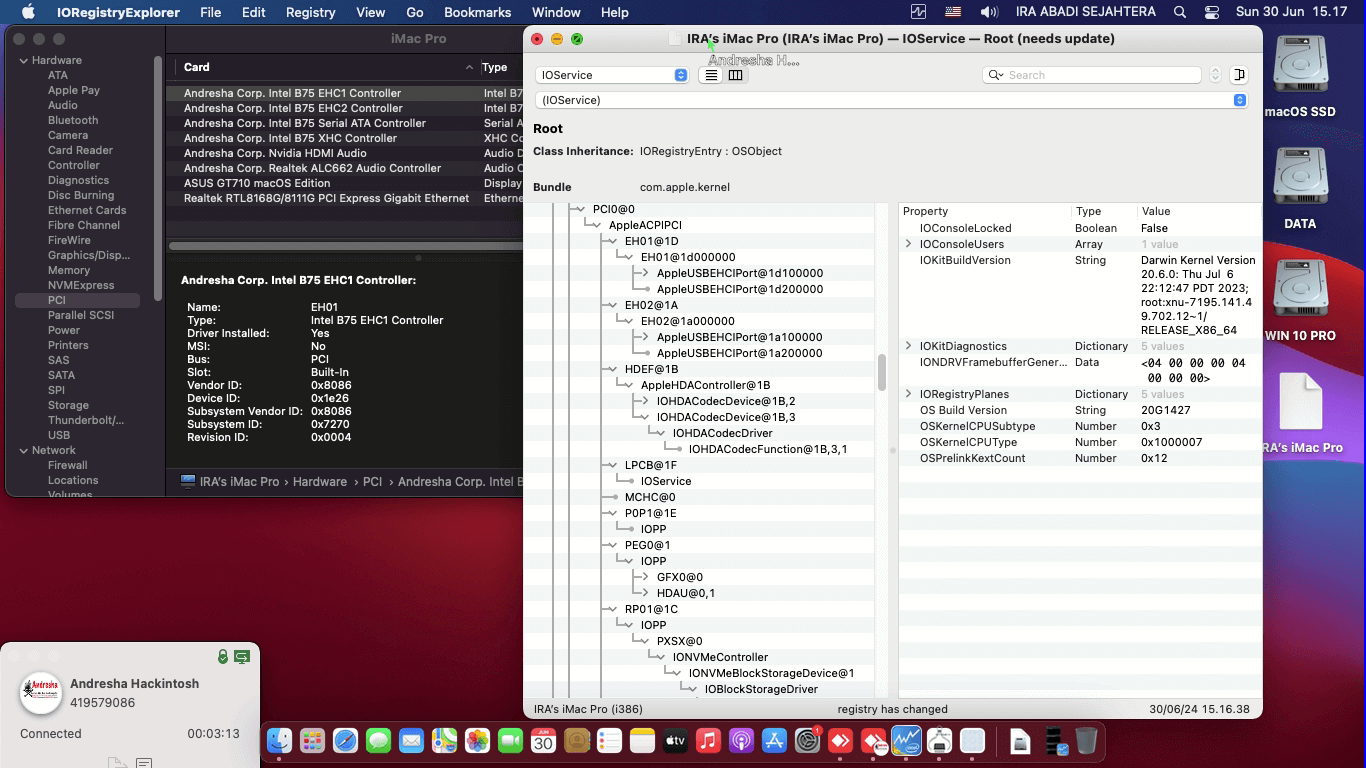Select Realtek RTL8168G/8111G Ethernet card row
1366x768 pixels.
coord(344,198)
